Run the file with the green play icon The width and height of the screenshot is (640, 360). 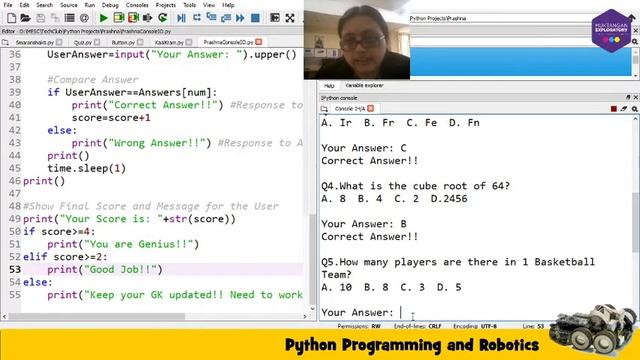click(x=104, y=18)
